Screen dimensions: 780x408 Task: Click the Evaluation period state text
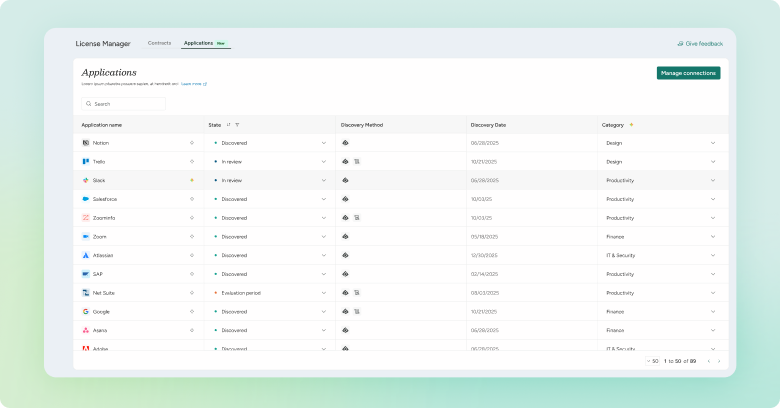[x=241, y=293]
